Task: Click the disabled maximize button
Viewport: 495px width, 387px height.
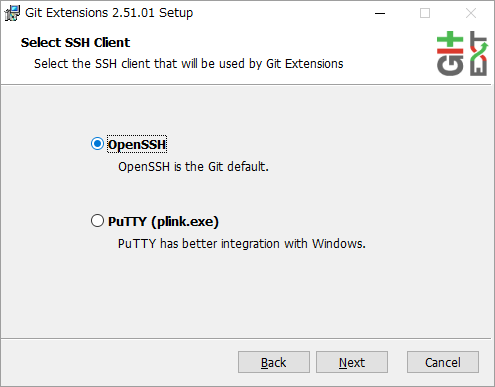Action: [x=425, y=13]
